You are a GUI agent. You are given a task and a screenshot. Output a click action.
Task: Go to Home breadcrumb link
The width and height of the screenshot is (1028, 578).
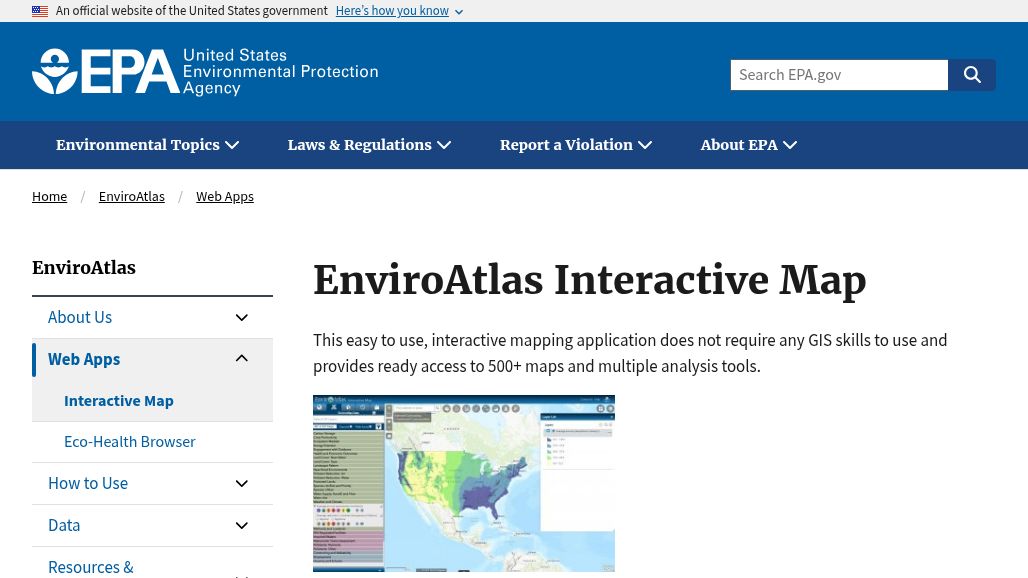pos(49,197)
